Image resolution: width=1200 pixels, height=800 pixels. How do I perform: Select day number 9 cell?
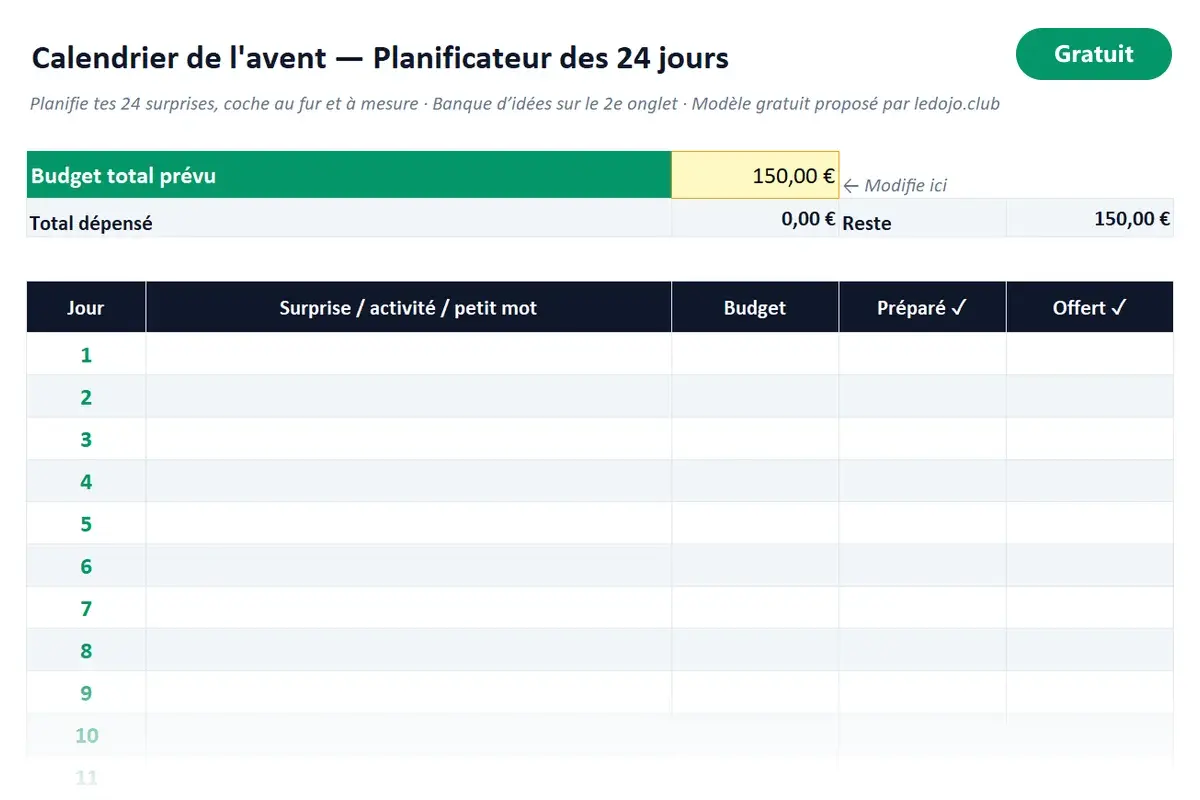pyautogui.click(x=86, y=692)
